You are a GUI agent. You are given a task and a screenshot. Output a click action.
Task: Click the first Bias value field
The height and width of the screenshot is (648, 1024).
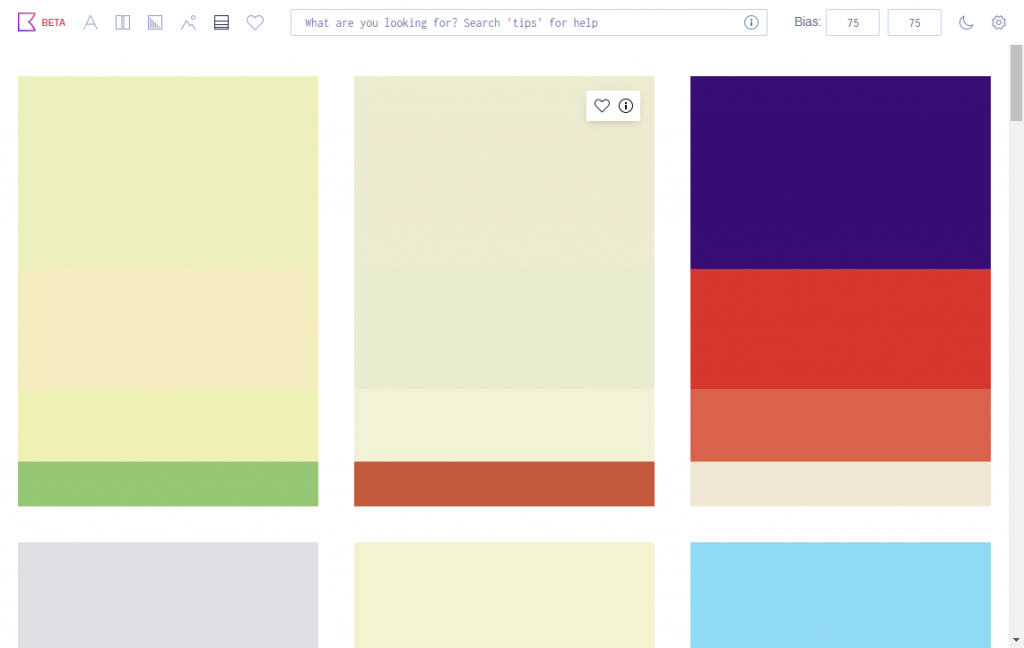click(852, 22)
